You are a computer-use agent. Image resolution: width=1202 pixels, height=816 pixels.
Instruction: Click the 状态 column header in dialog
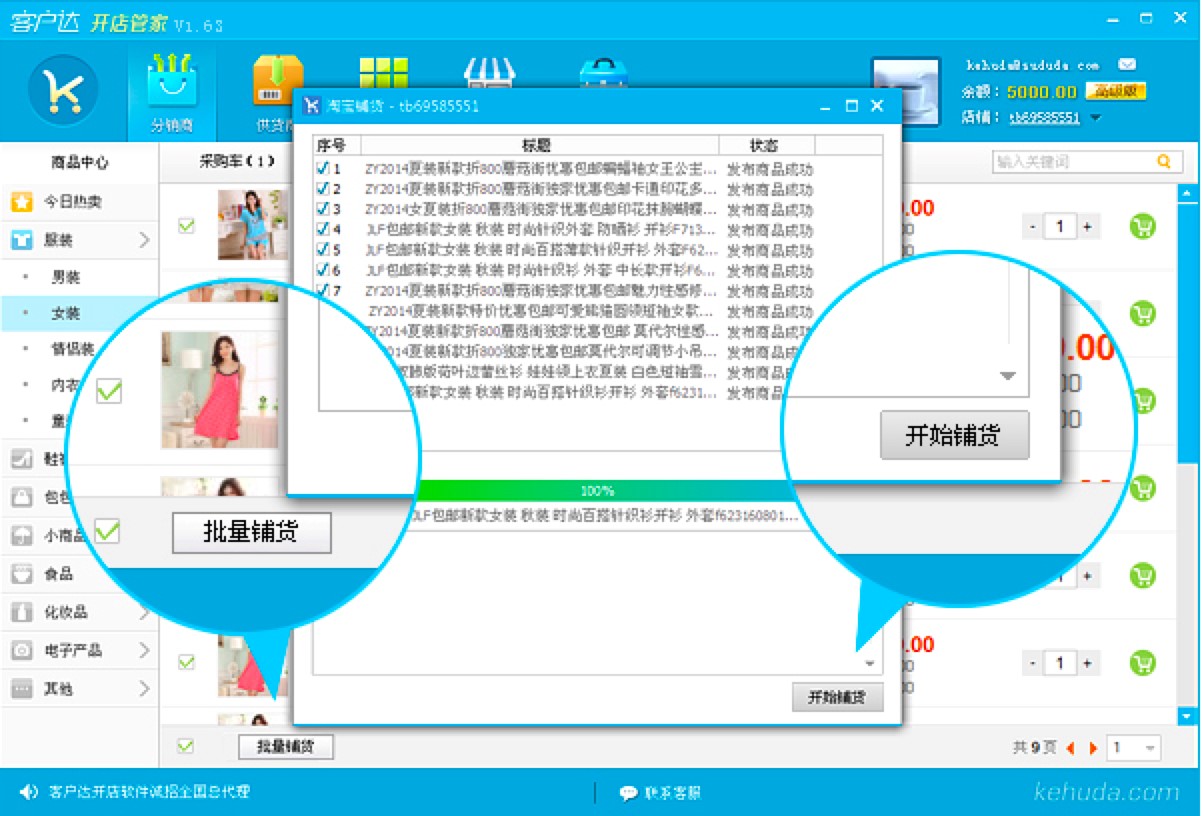[767, 145]
